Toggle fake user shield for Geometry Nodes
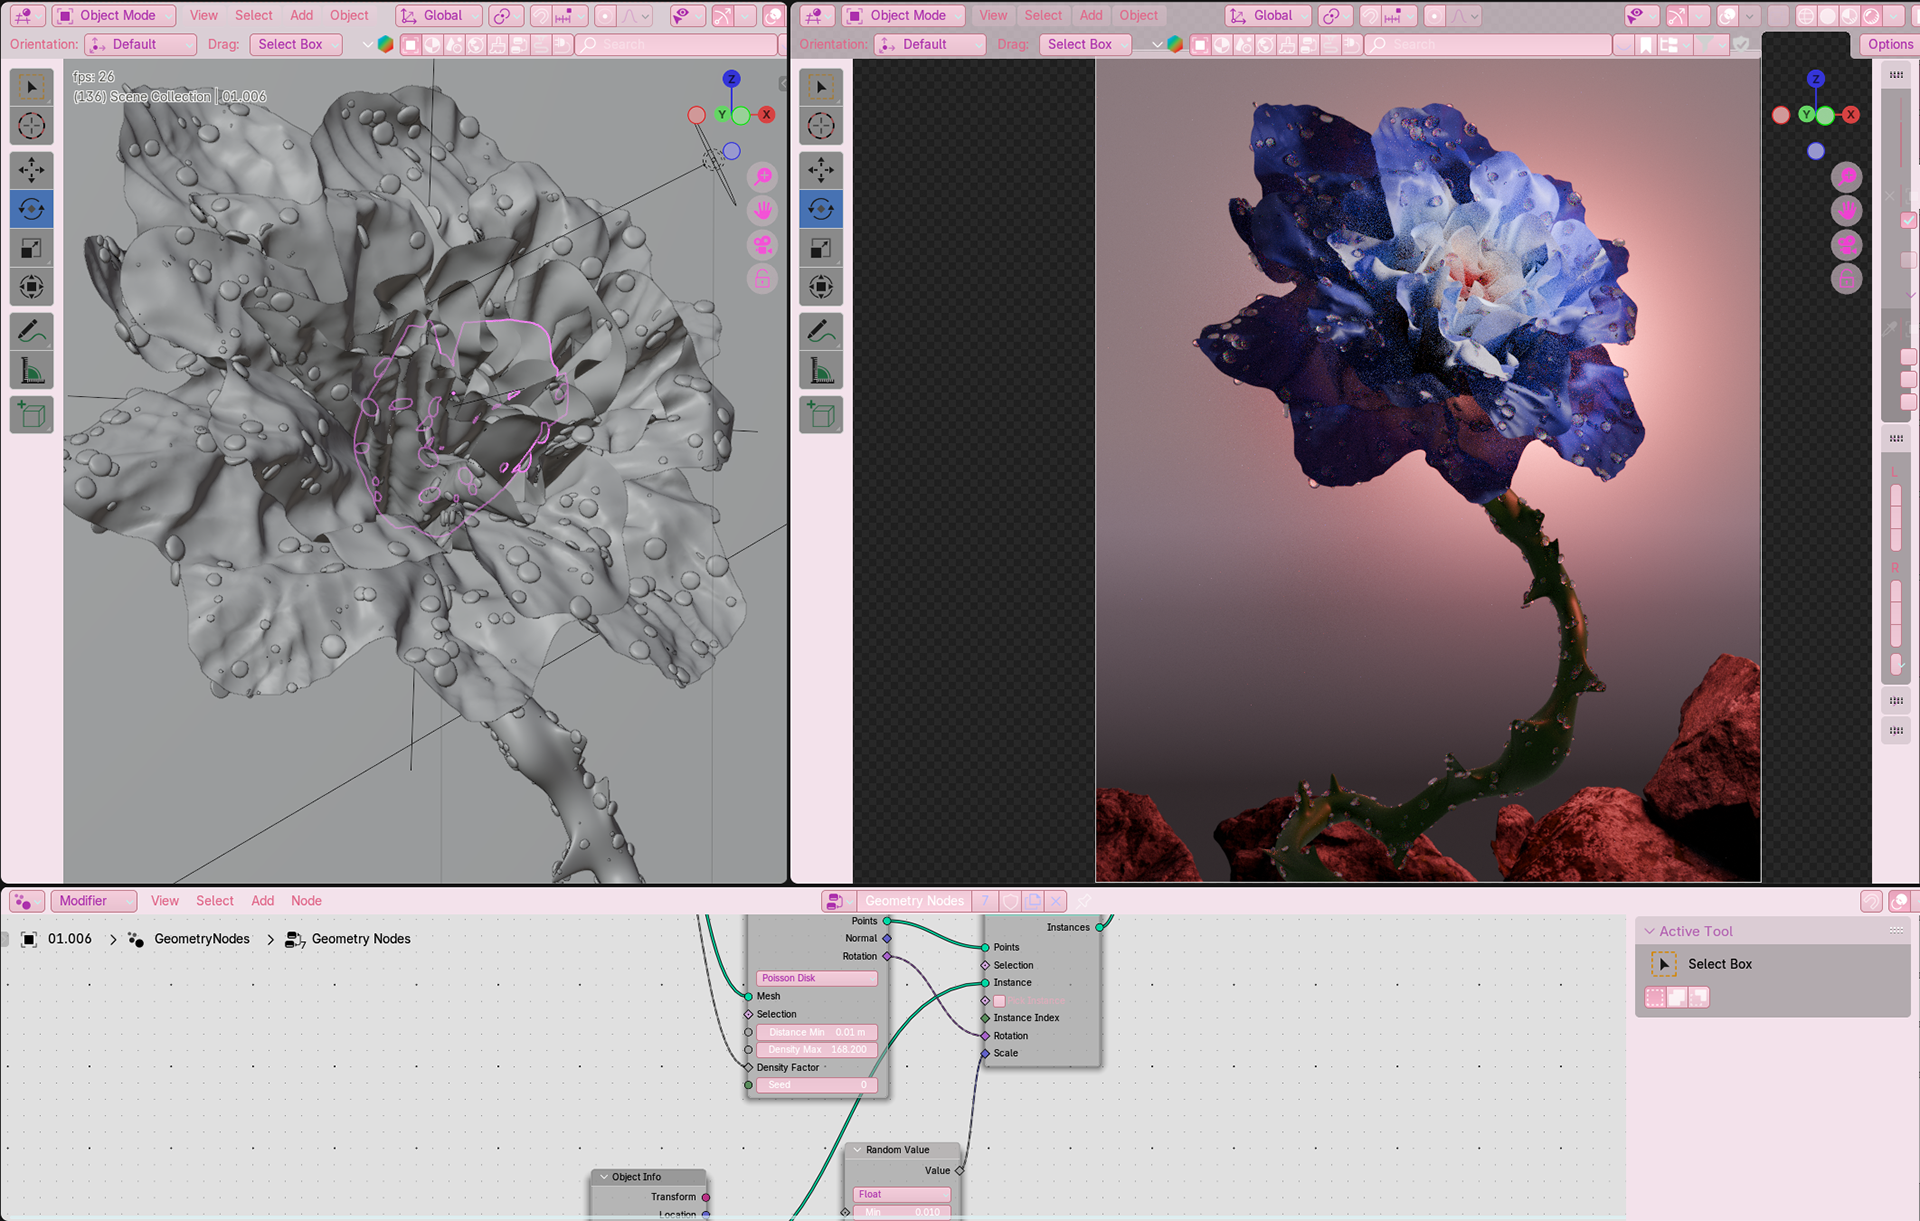1920x1221 pixels. (x=1010, y=901)
